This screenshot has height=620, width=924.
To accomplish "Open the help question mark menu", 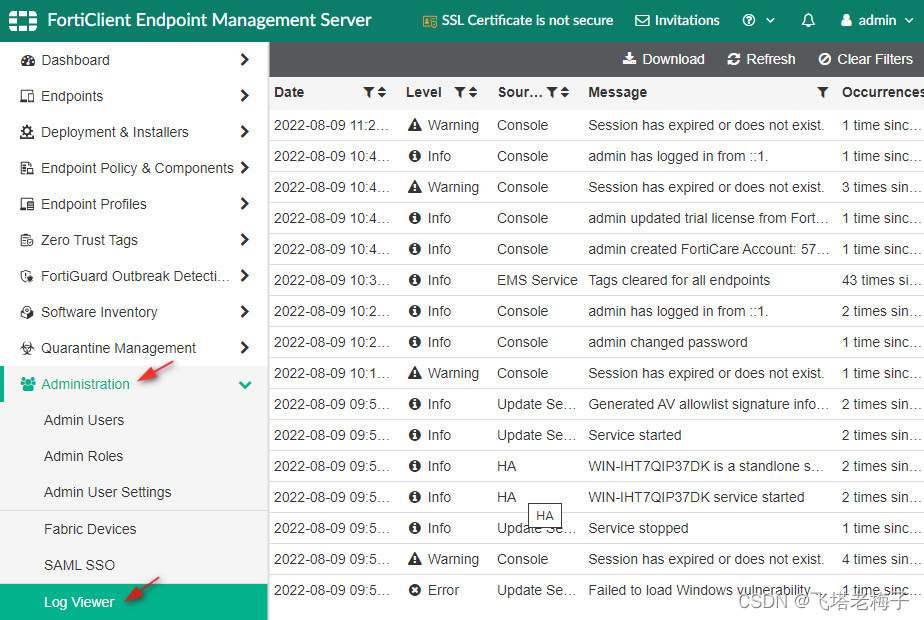I will (x=758, y=21).
